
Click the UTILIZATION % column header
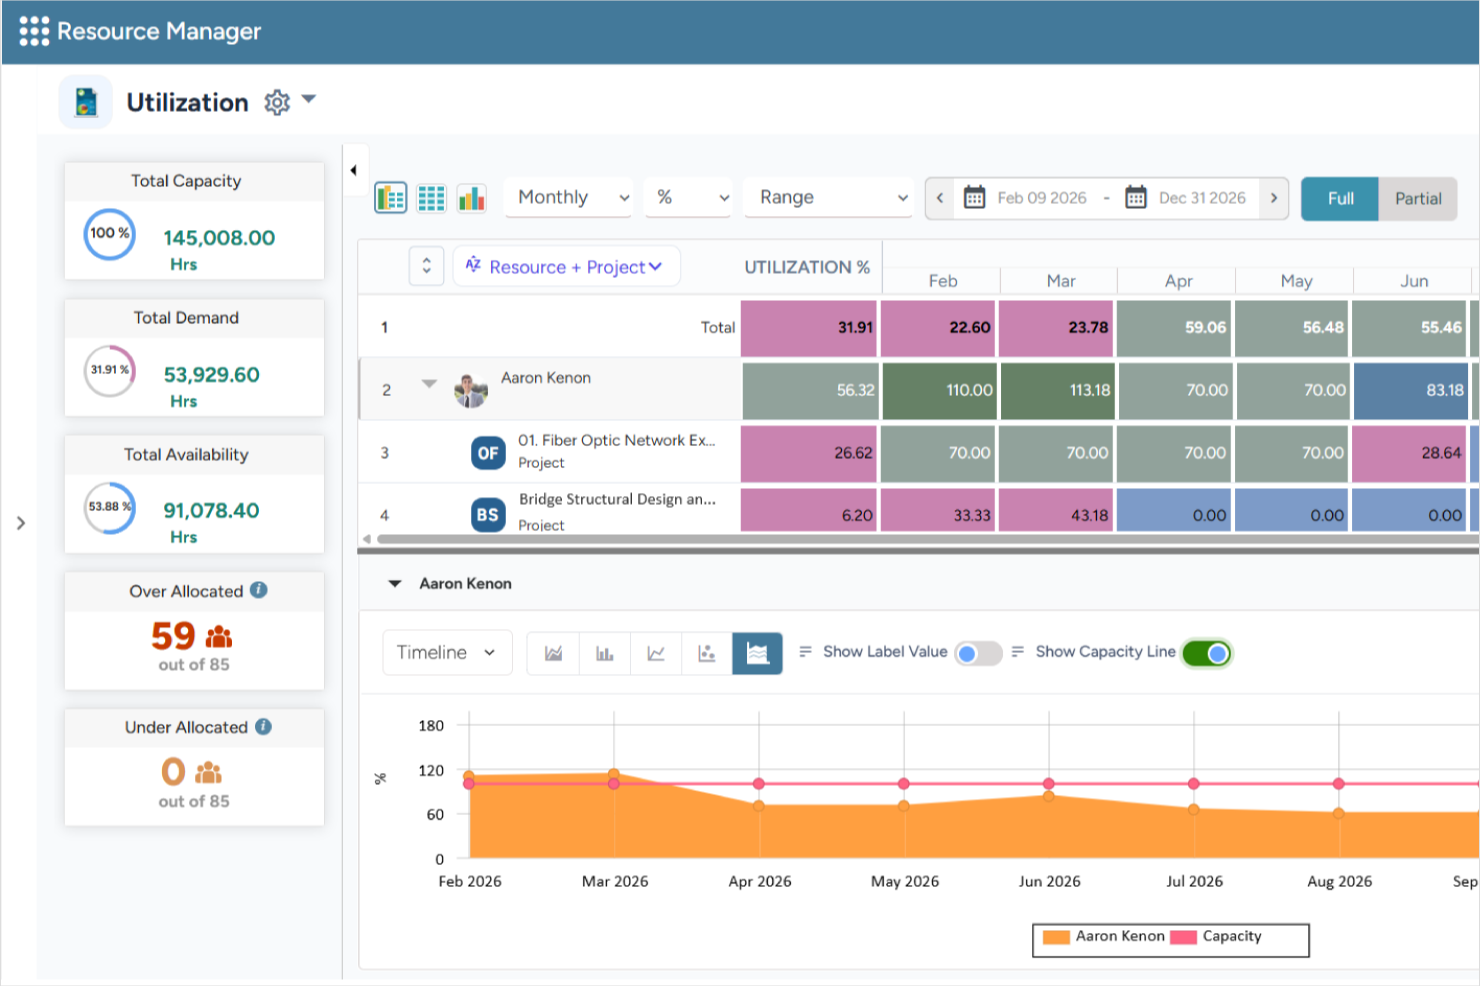coord(807,267)
